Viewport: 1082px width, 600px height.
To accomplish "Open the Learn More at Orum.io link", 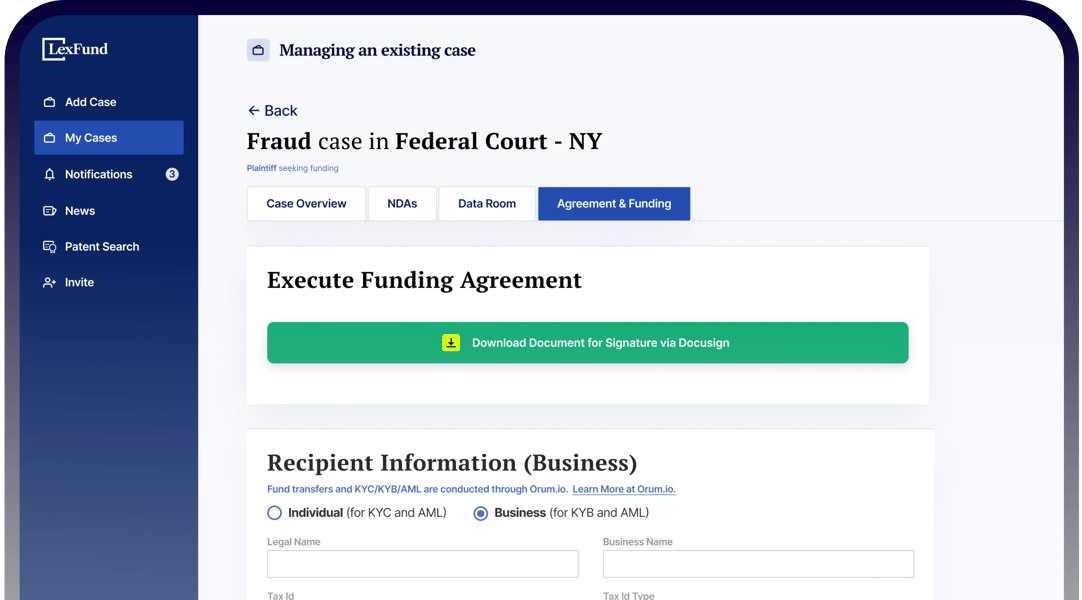I will point(624,490).
